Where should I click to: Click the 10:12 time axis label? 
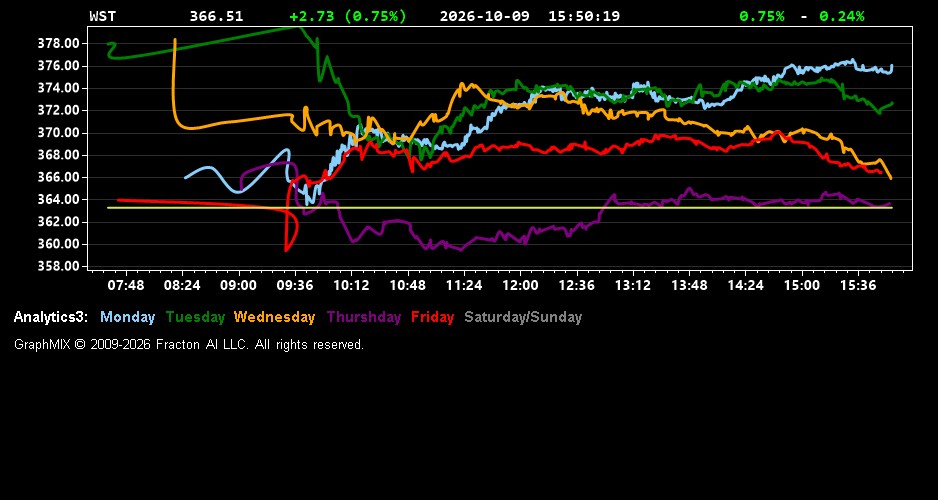[x=351, y=285]
